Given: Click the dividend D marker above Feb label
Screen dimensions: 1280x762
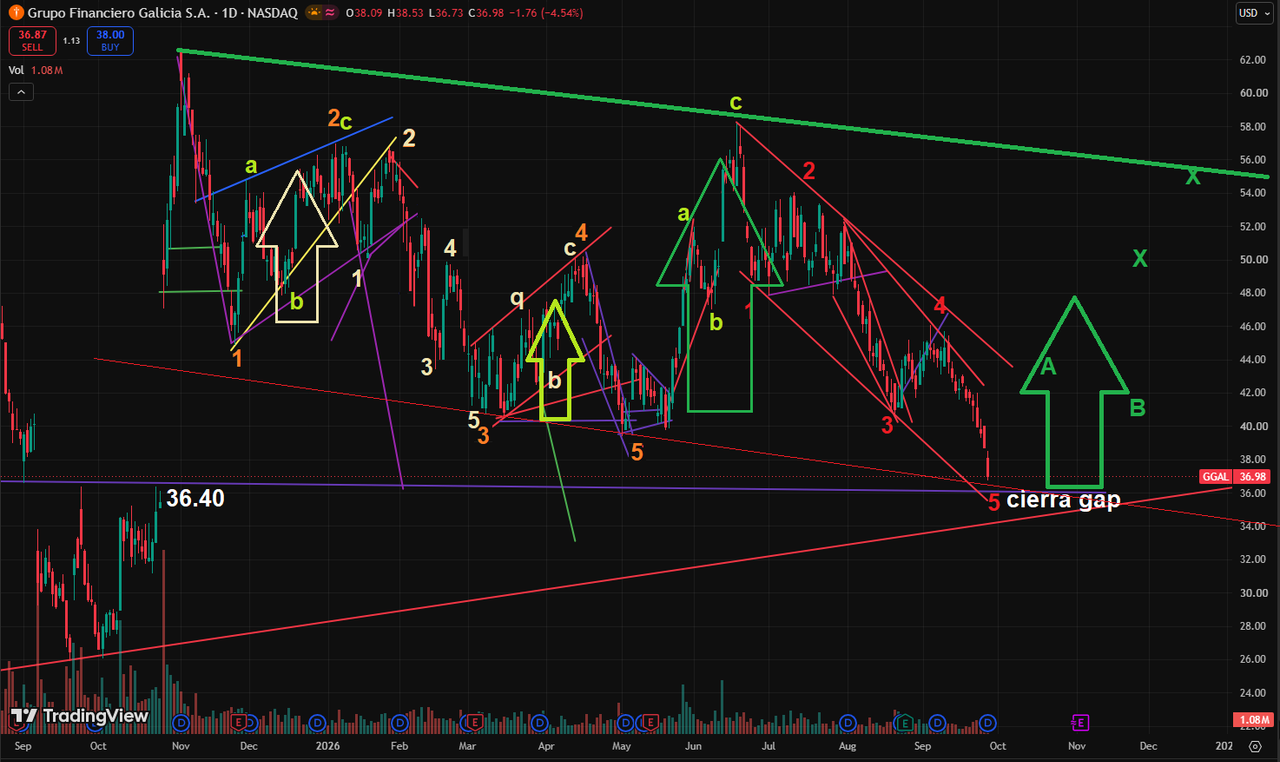Looking at the screenshot, I should point(400,722).
